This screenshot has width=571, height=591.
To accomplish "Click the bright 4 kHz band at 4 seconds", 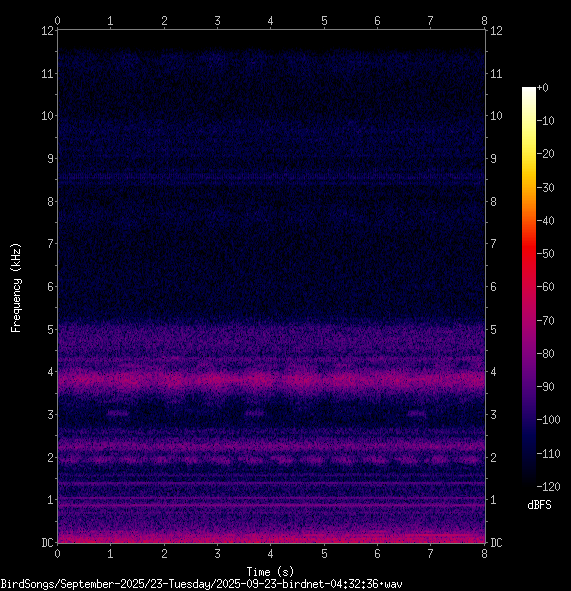I will 271,379.
